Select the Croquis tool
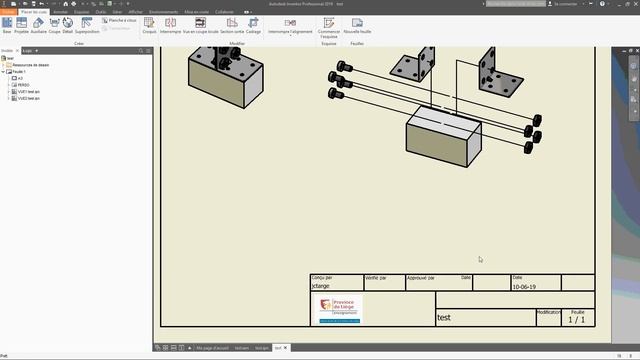The width and height of the screenshot is (640, 360). pos(149,25)
